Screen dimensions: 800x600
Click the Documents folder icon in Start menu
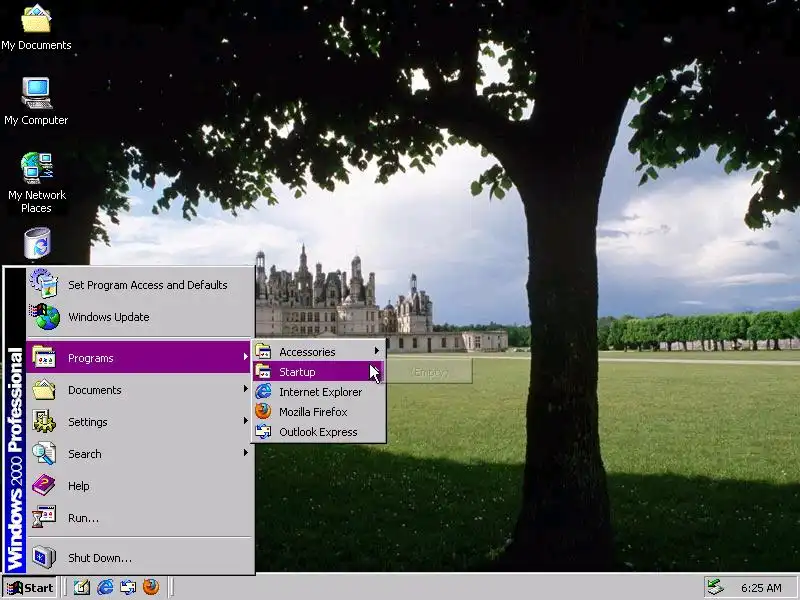[44, 390]
